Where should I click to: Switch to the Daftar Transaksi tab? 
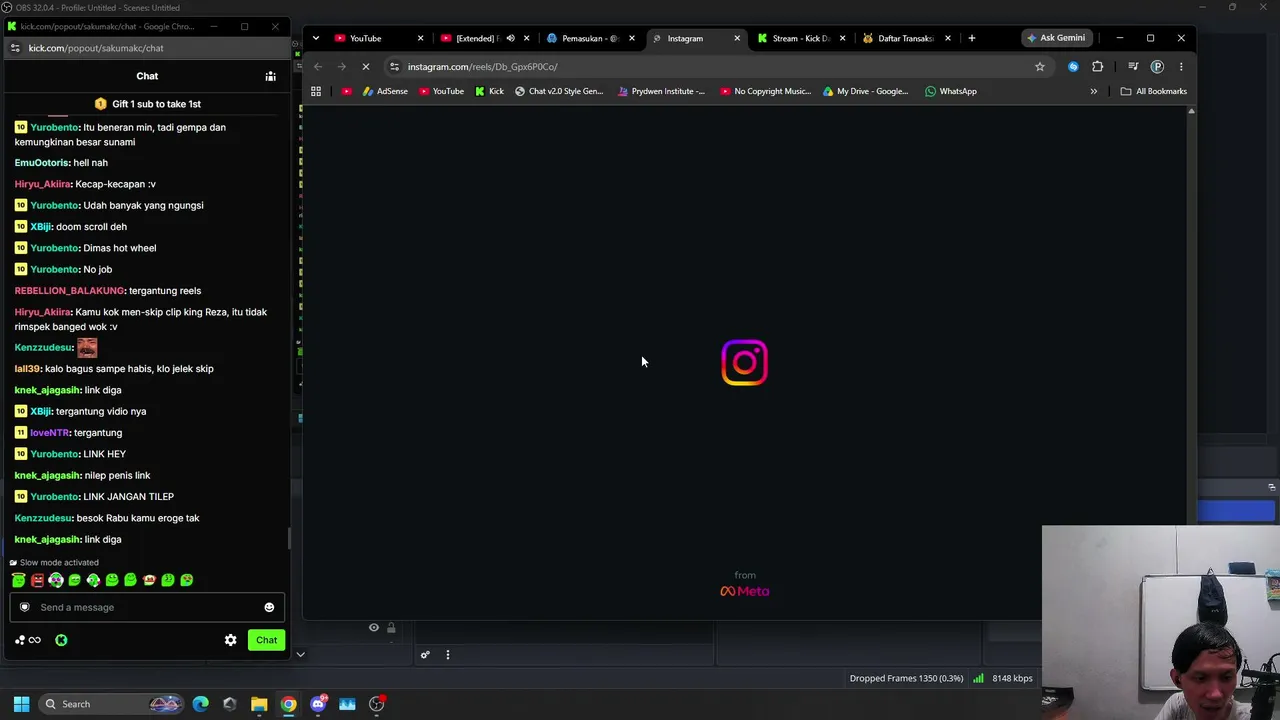(x=906, y=38)
